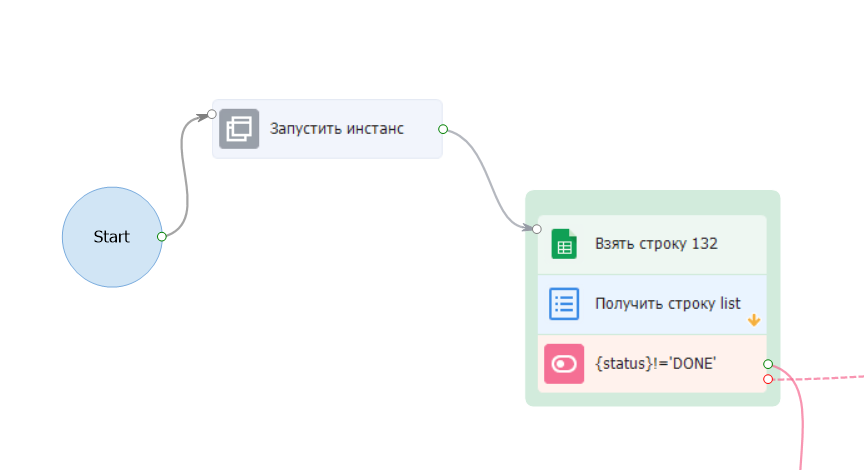The width and height of the screenshot is (864, 470).
Task: Select the Запустить инстанс label
Action: point(337,129)
